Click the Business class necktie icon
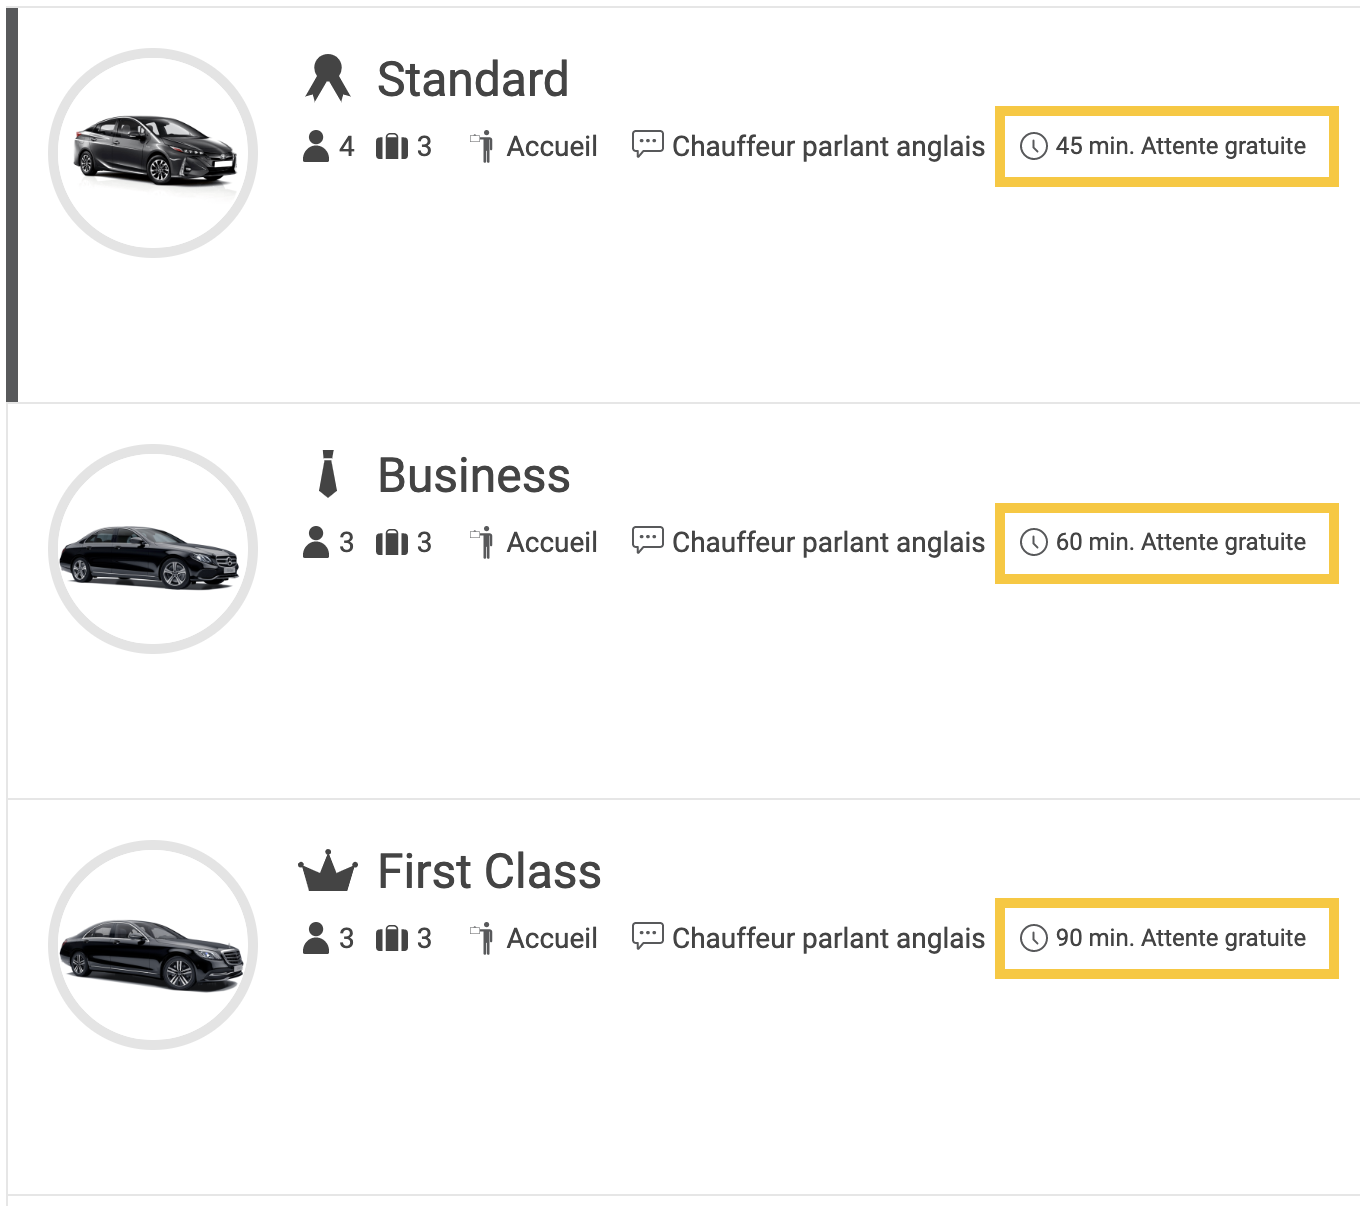 point(328,475)
